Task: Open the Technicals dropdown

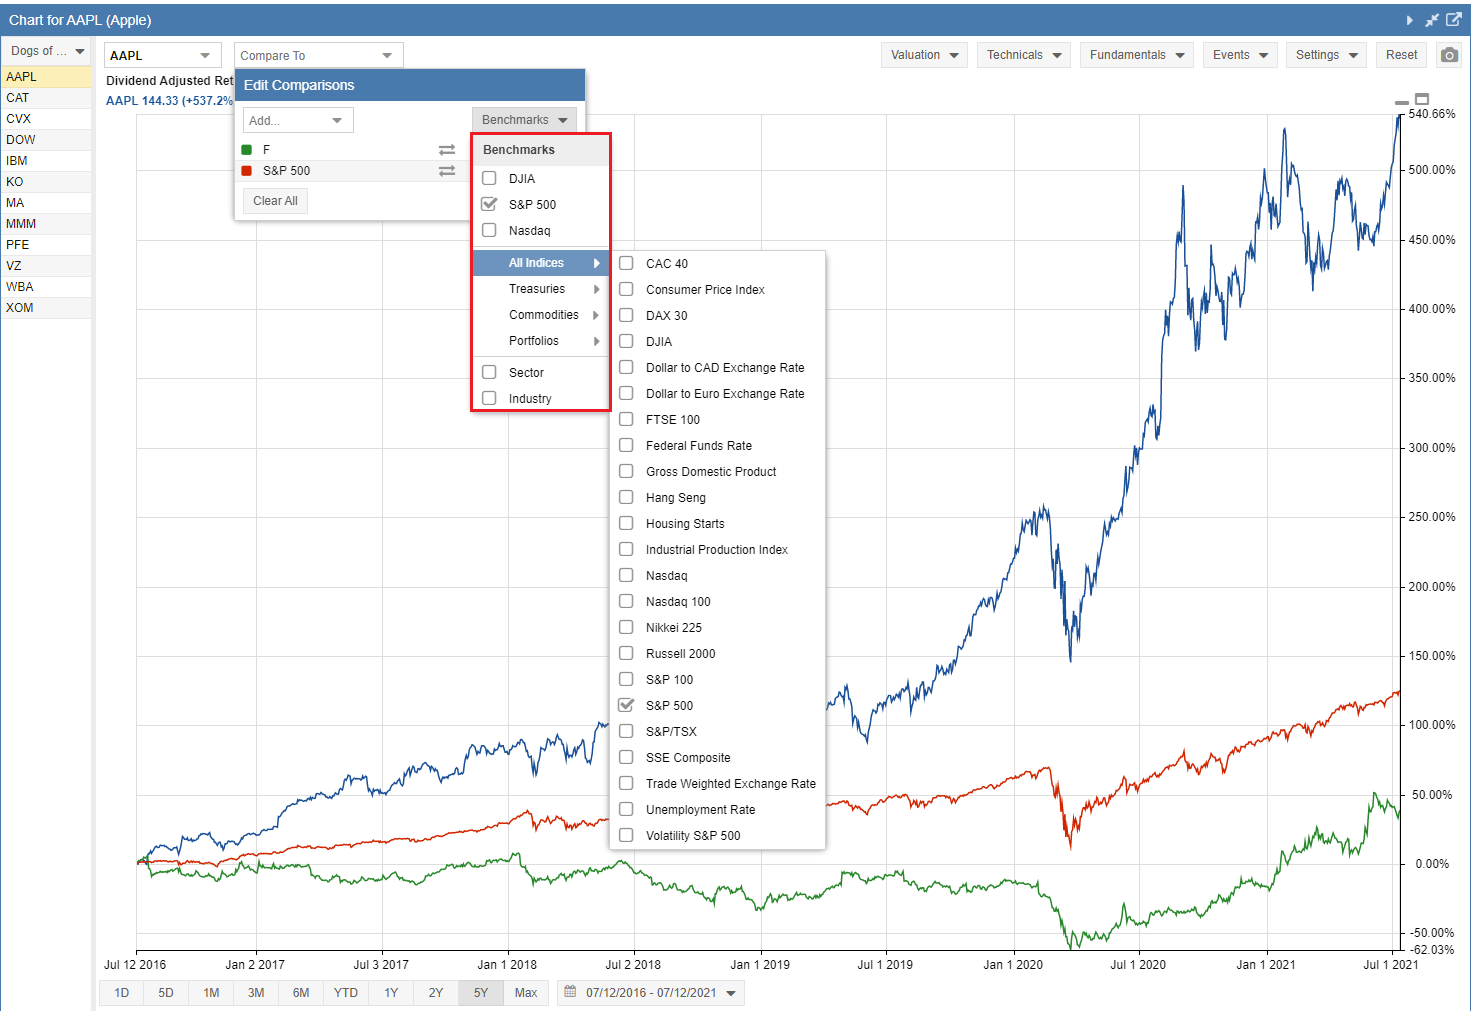Action: tap(1024, 55)
